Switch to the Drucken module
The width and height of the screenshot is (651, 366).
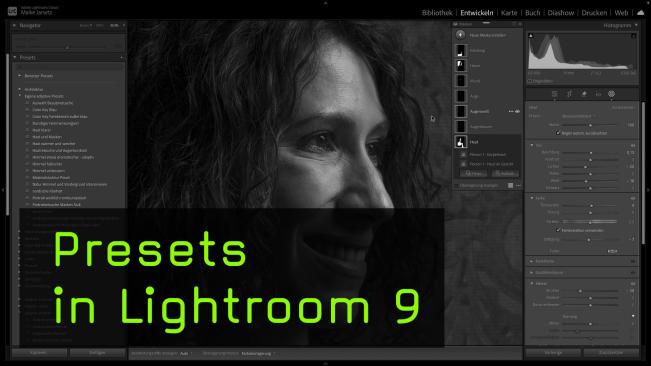tap(594, 13)
